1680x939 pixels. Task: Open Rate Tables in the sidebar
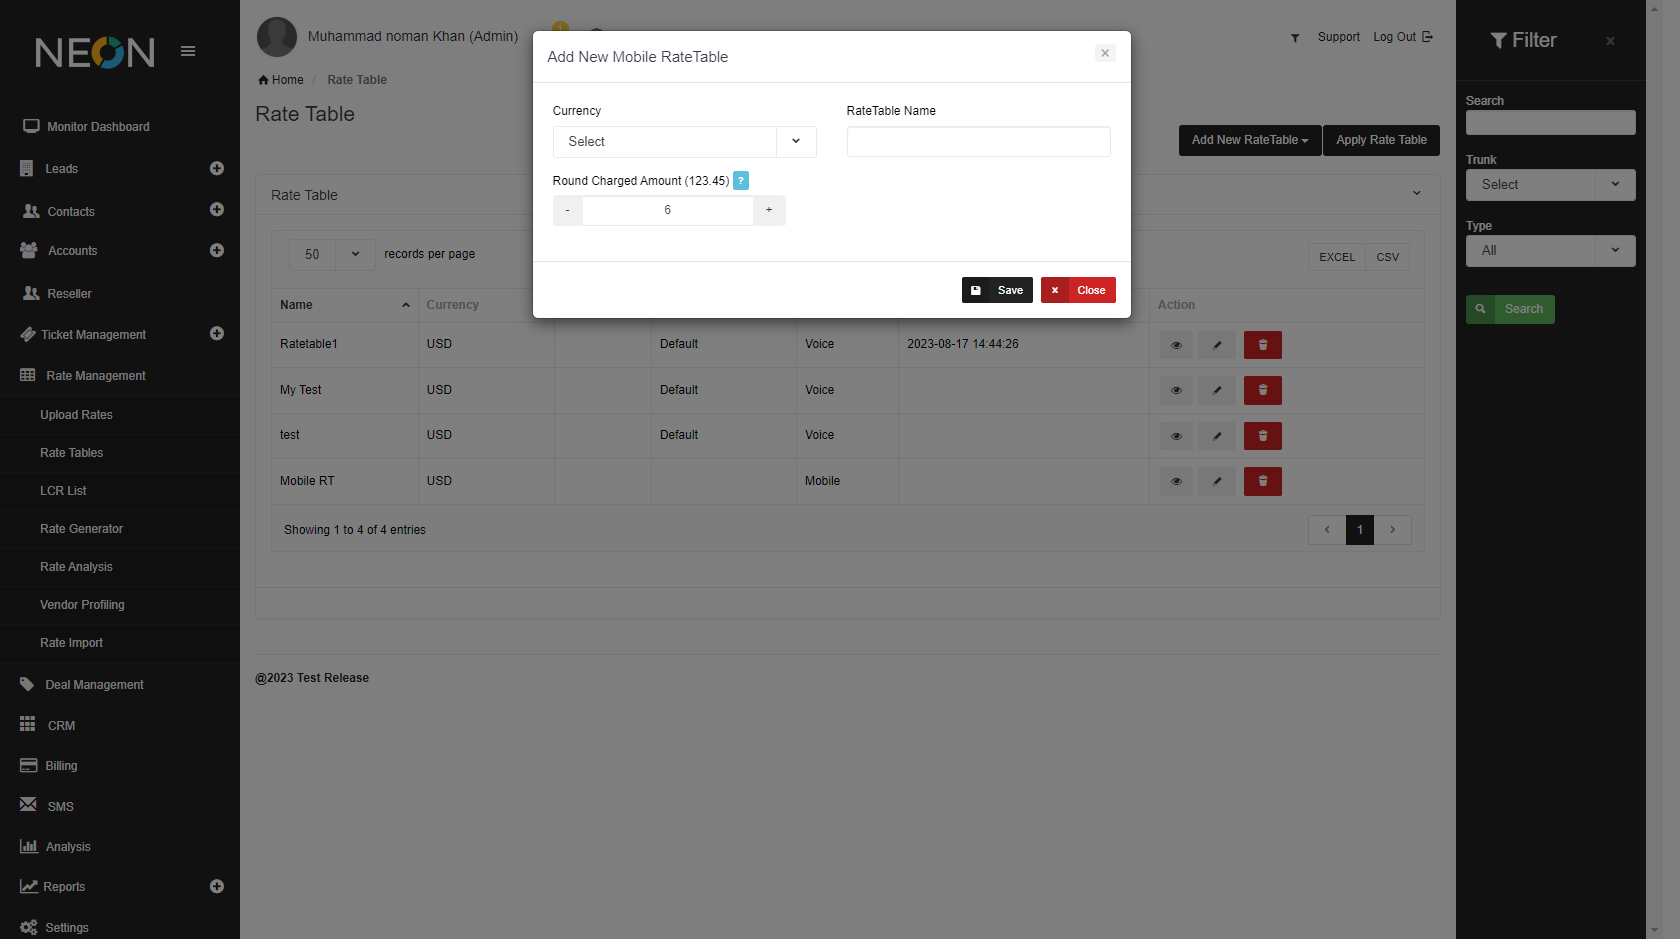point(72,453)
